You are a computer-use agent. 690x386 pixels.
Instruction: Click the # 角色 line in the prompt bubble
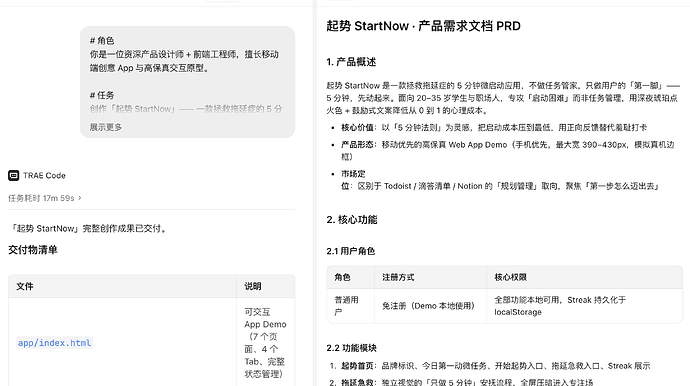coord(102,40)
